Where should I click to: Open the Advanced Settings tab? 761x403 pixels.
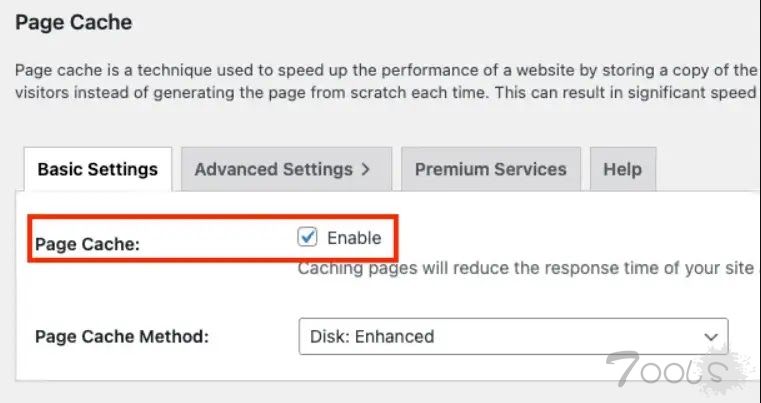pyautogui.click(x=273, y=169)
